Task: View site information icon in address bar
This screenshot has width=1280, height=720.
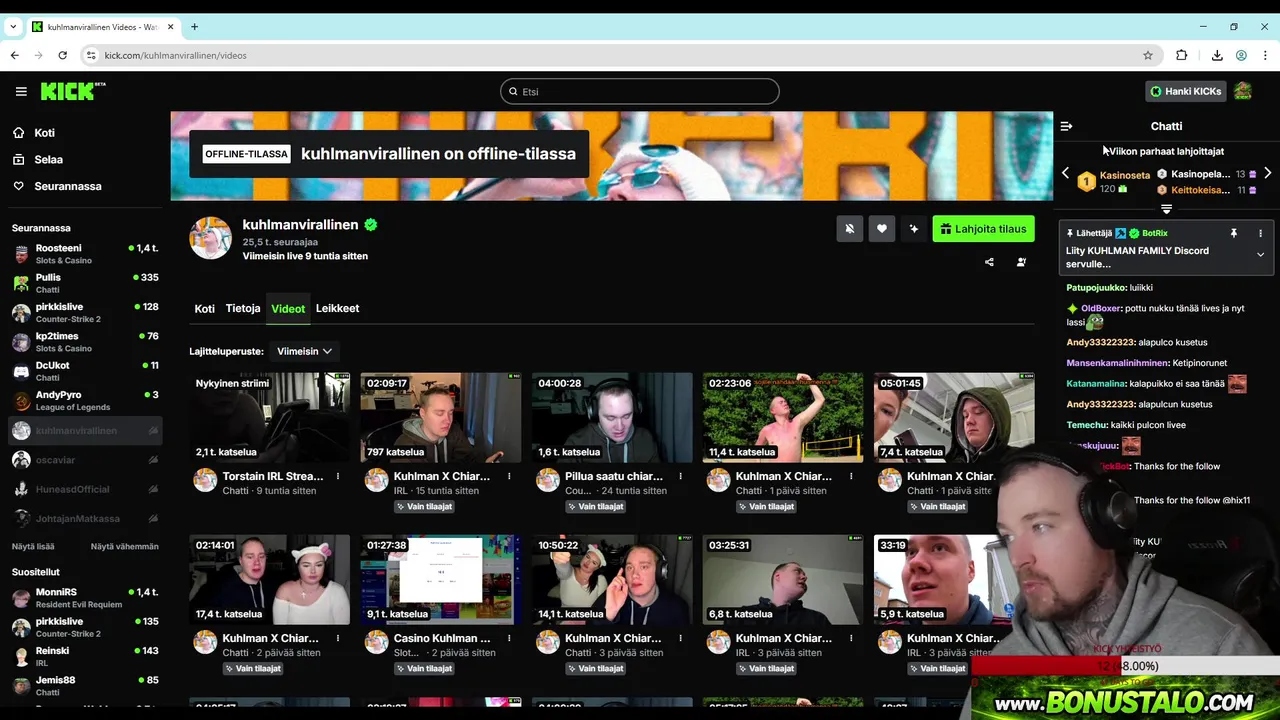Action: click(91, 55)
